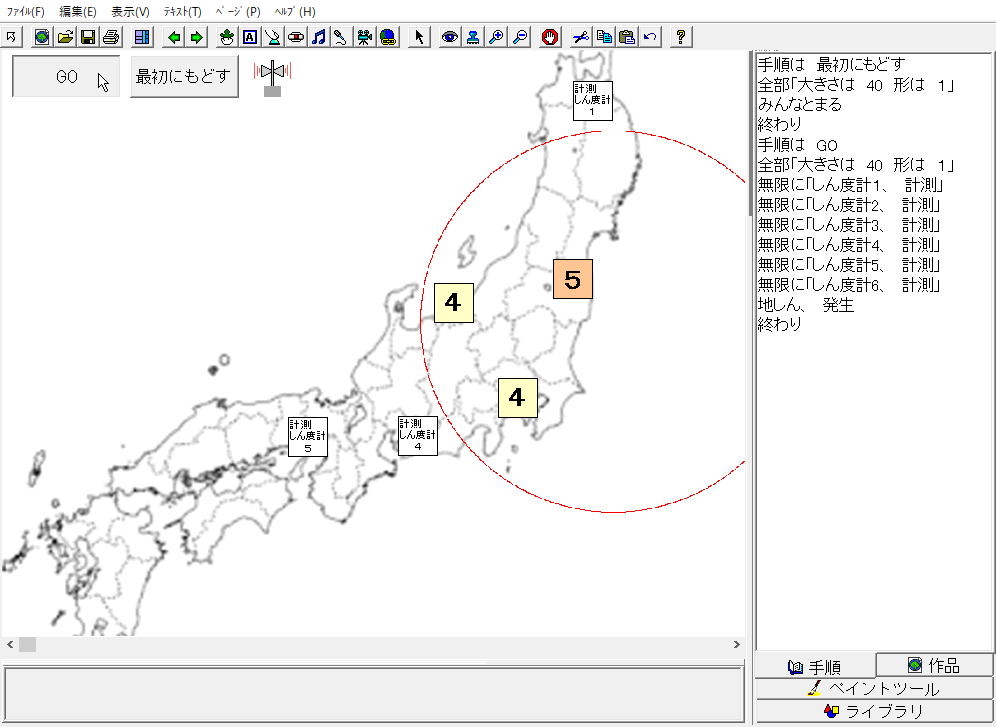
Task: Click the undo arrow icon
Action: coord(650,37)
